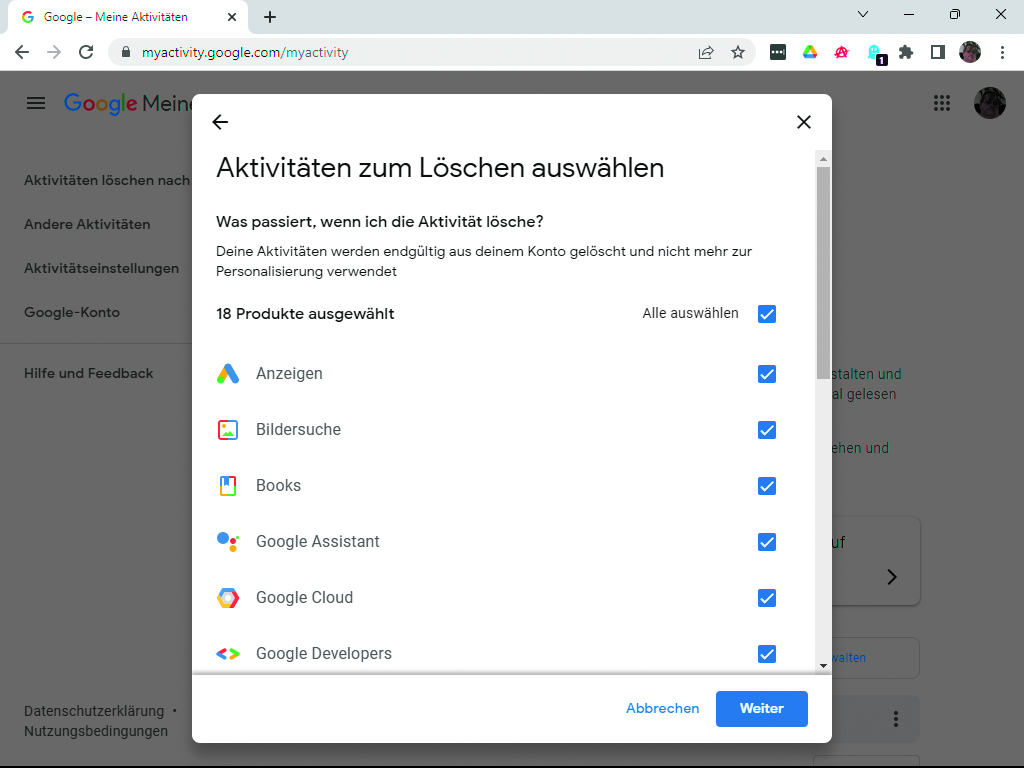Click the browser back button

(x=22, y=52)
